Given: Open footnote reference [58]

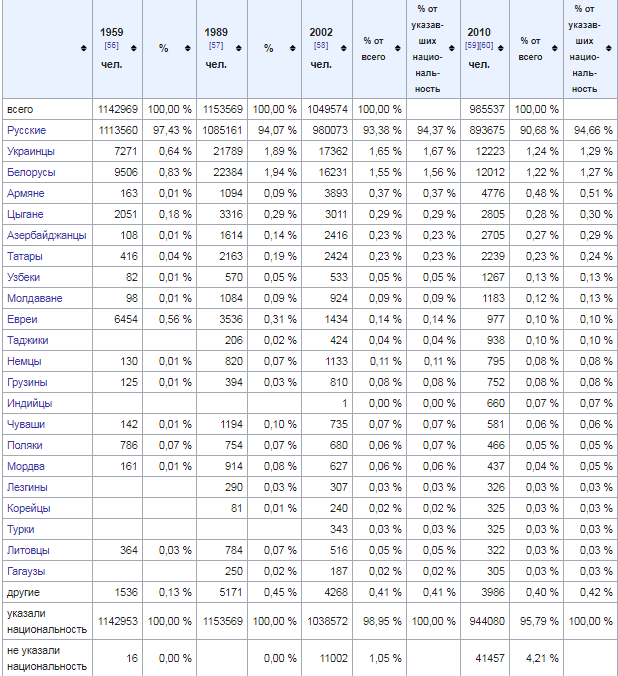Looking at the screenshot, I should (x=321, y=46).
